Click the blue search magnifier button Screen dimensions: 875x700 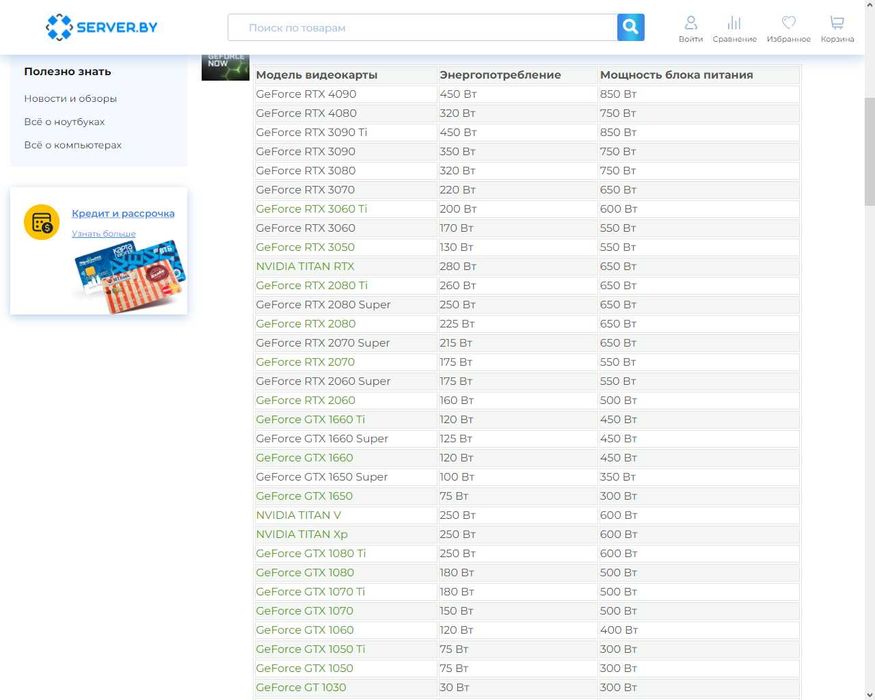[631, 27]
